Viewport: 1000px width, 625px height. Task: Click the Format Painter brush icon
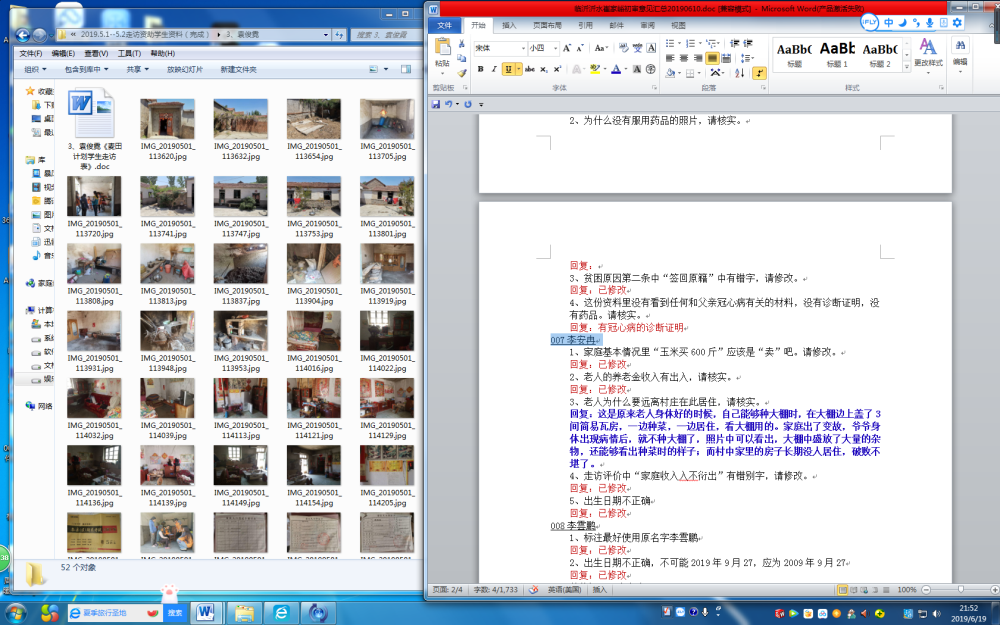(x=462, y=73)
